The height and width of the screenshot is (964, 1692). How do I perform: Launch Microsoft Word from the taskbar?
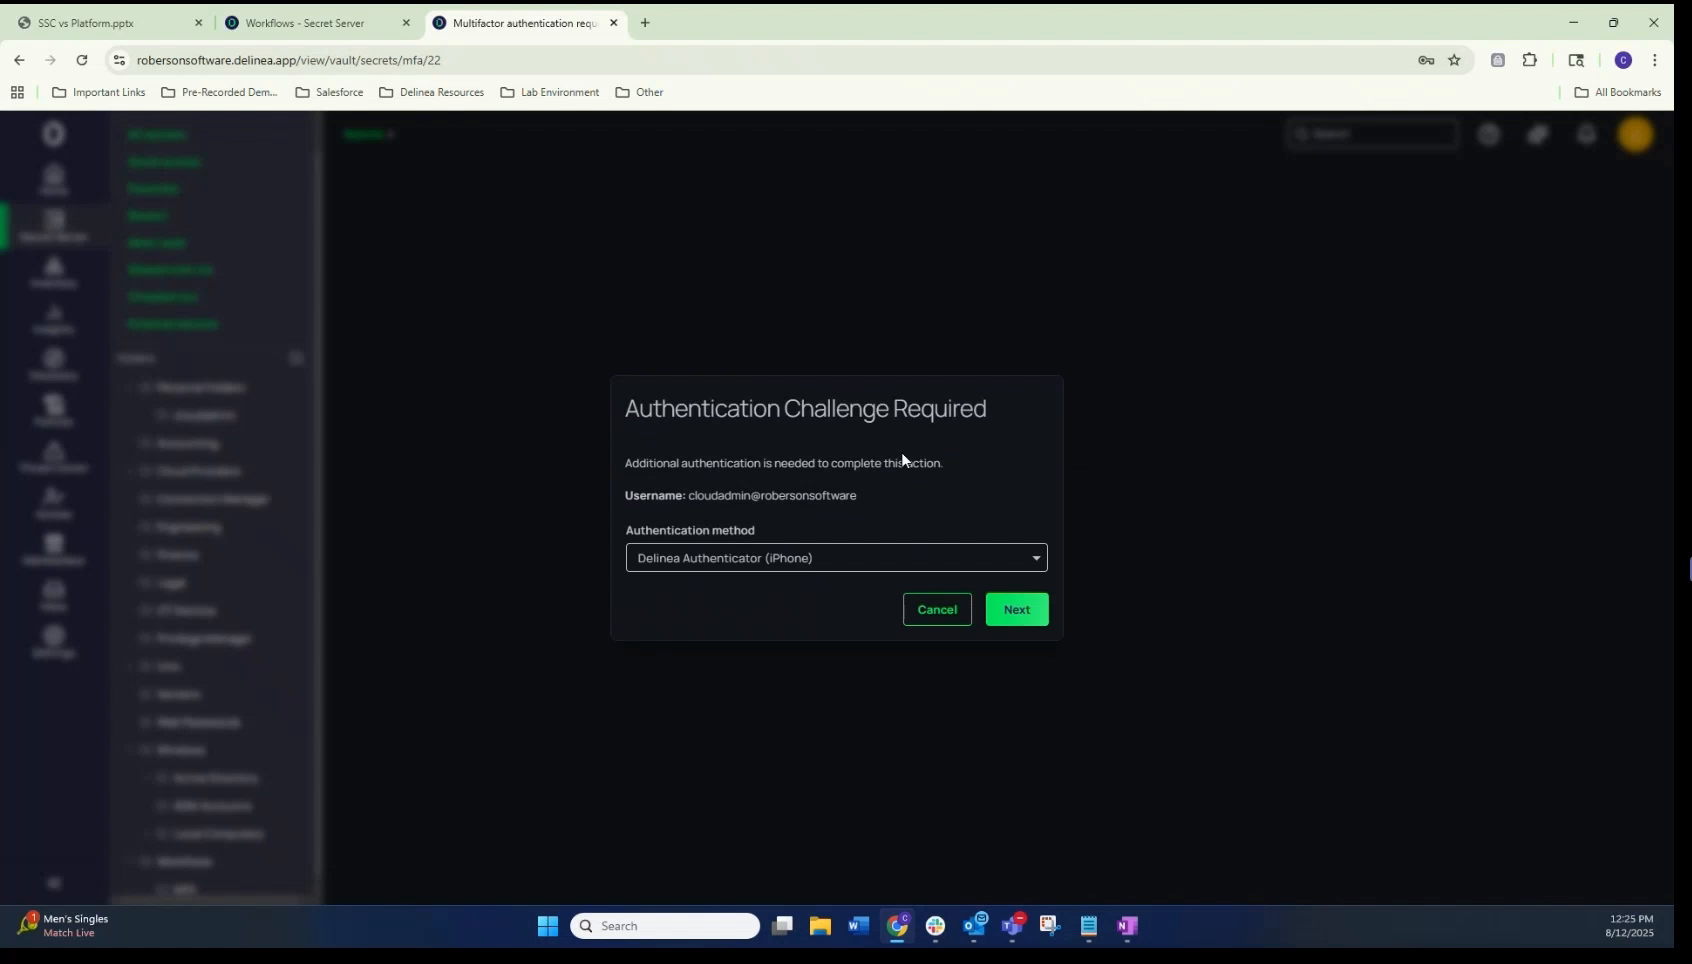(858, 926)
